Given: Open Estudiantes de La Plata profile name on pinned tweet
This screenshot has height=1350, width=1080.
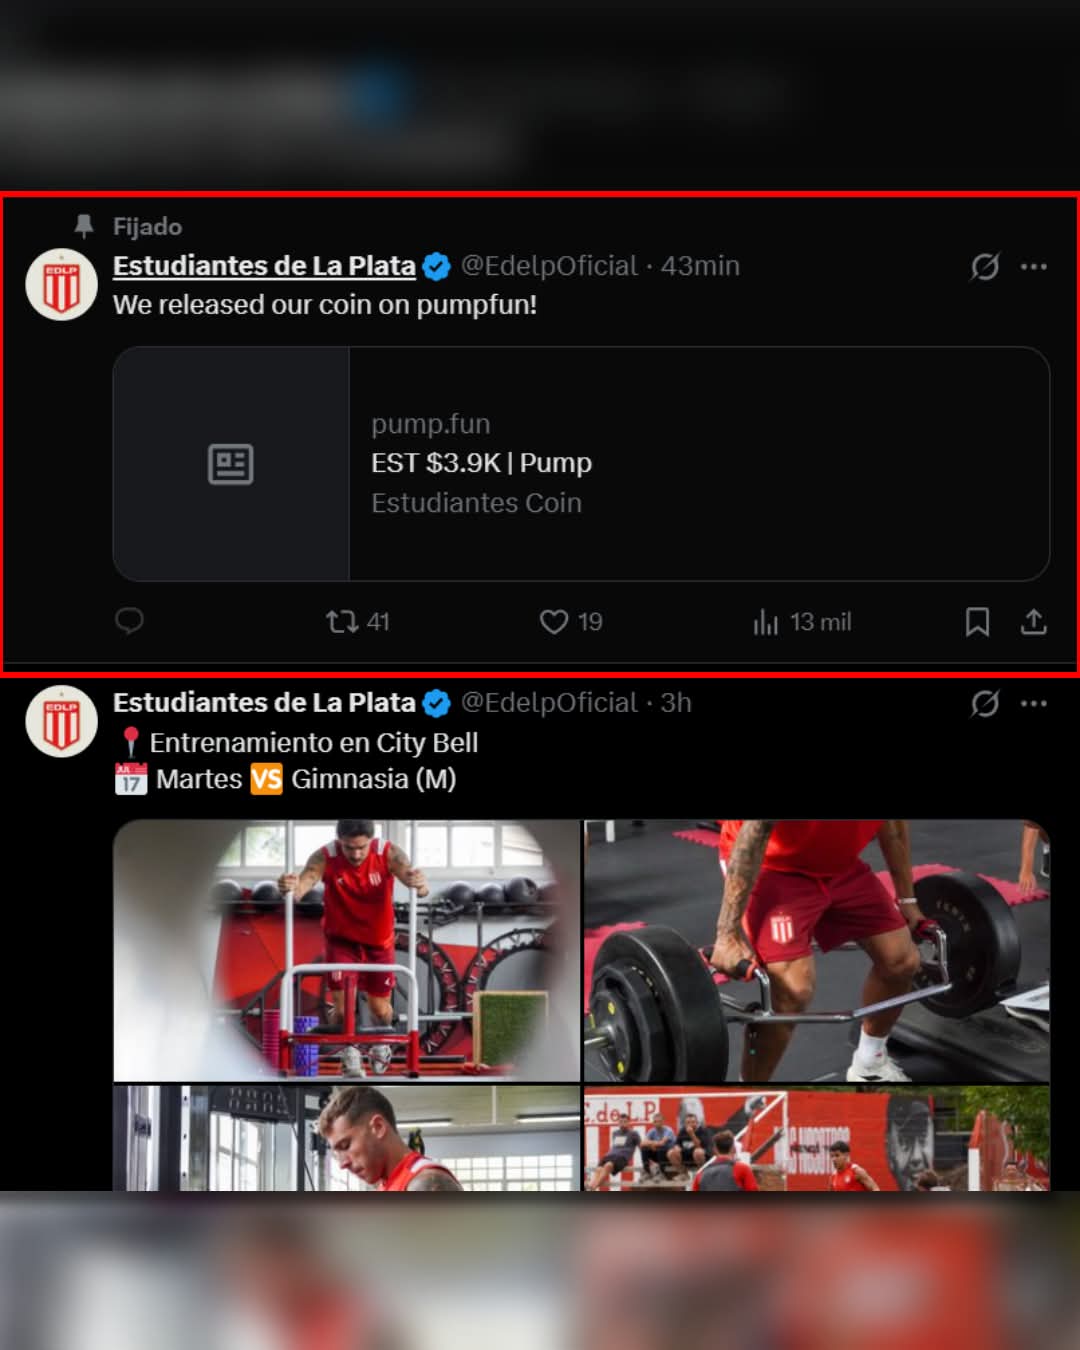Looking at the screenshot, I should click(x=264, y=266).
